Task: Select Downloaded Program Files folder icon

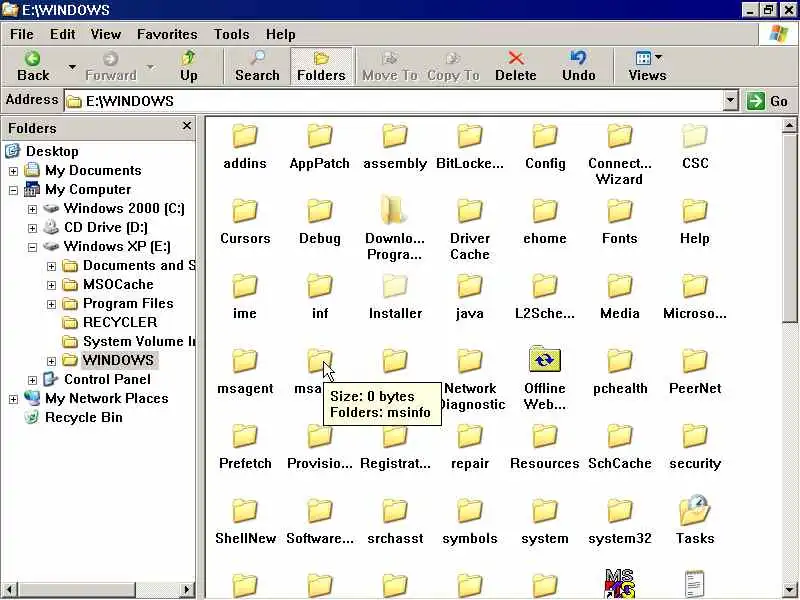Action: point(395,210)
